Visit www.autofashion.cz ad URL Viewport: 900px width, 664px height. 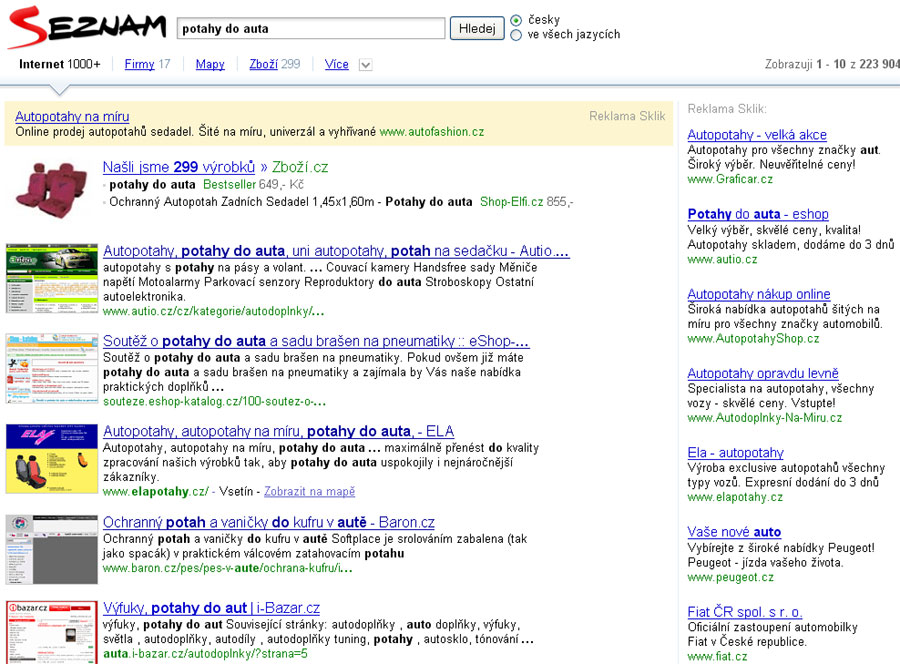click(432, 132)
